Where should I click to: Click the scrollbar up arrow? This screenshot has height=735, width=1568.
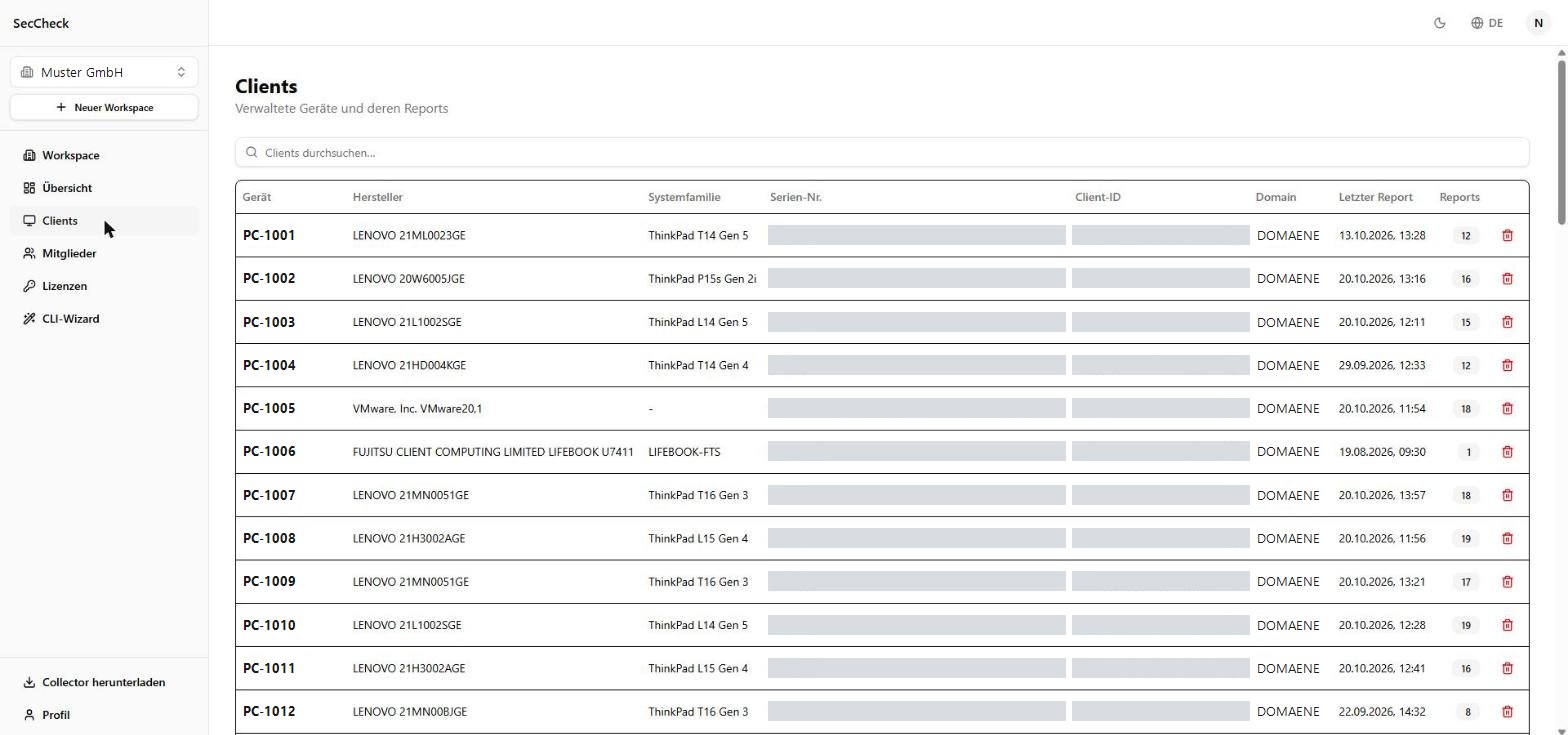pyautogui.click(x=1561, y=53)
